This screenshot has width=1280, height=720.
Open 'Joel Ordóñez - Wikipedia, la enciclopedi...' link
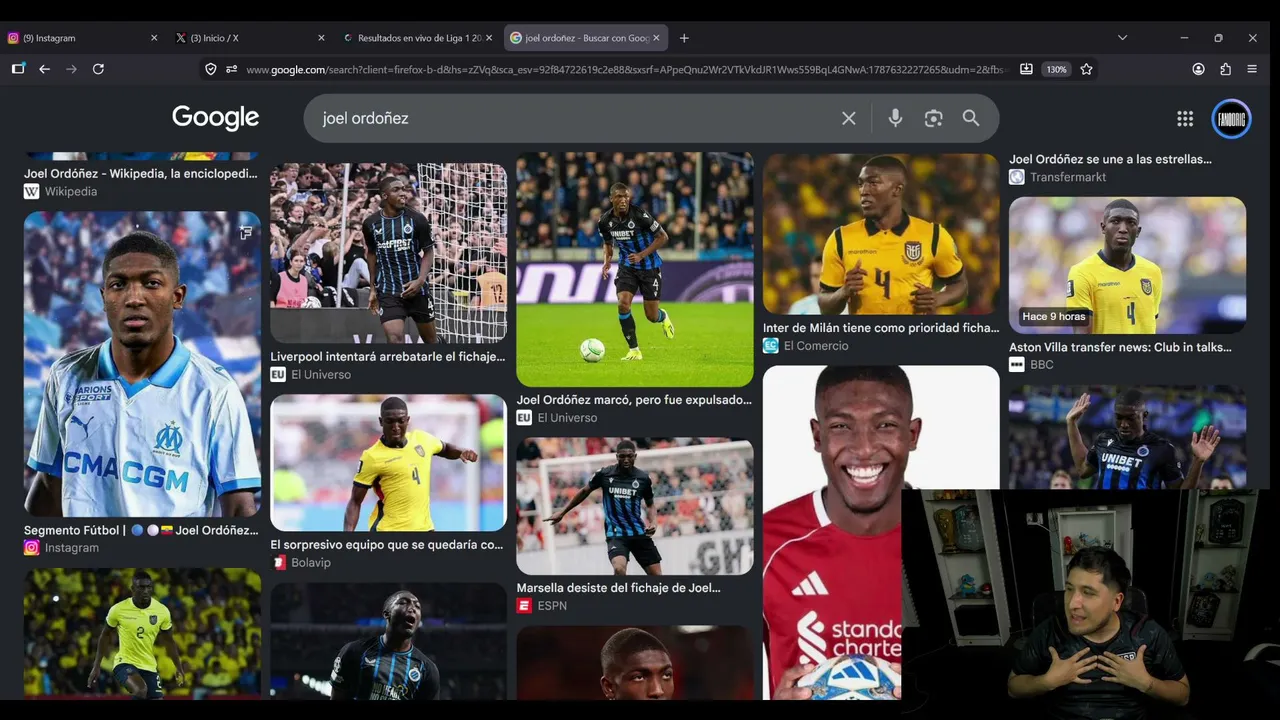141,173
